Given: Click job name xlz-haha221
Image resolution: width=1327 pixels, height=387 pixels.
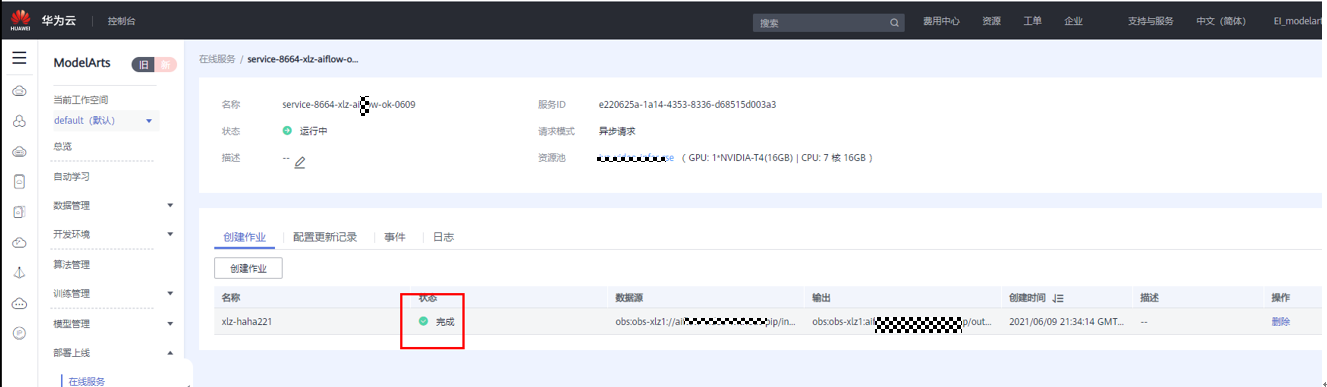Looking at the screenshot, I should pyautogui.click(x=247, y=321).
